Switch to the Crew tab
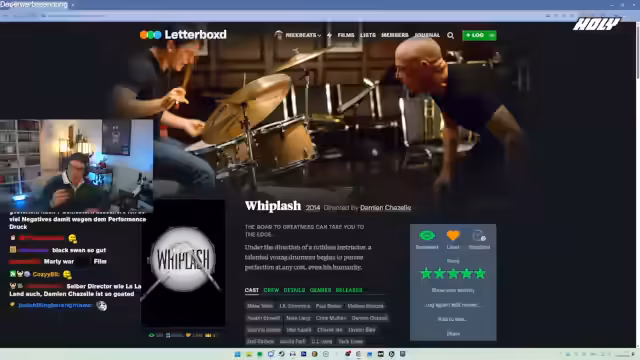640x360 pixels. click(x=271, y=290)
